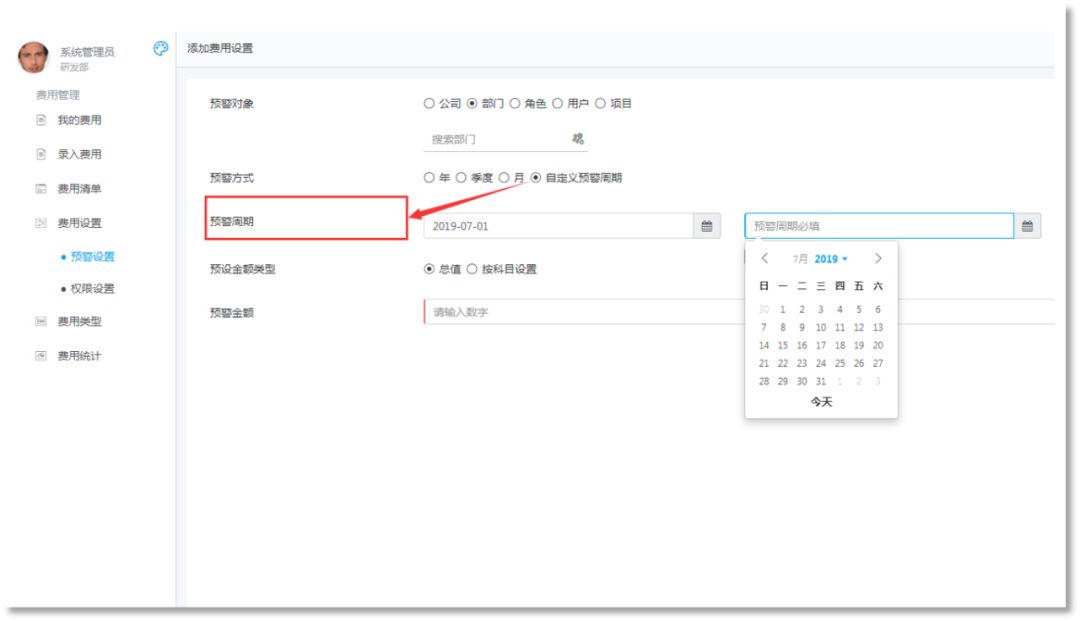Open 我的费用 in the sidebar
This screenshot has height=621, width=1080.
click(79, 120)
